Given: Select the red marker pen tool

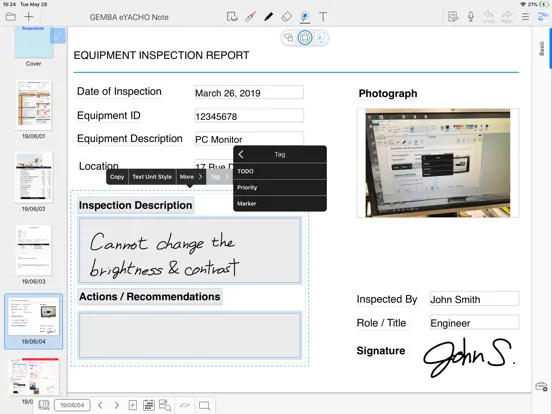Looking at the screenshot, I should click(x=251, y=17).
